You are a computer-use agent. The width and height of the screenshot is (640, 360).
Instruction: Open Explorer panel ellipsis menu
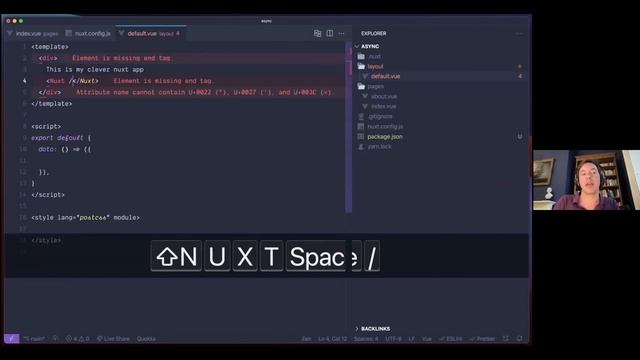pos(519,33)
